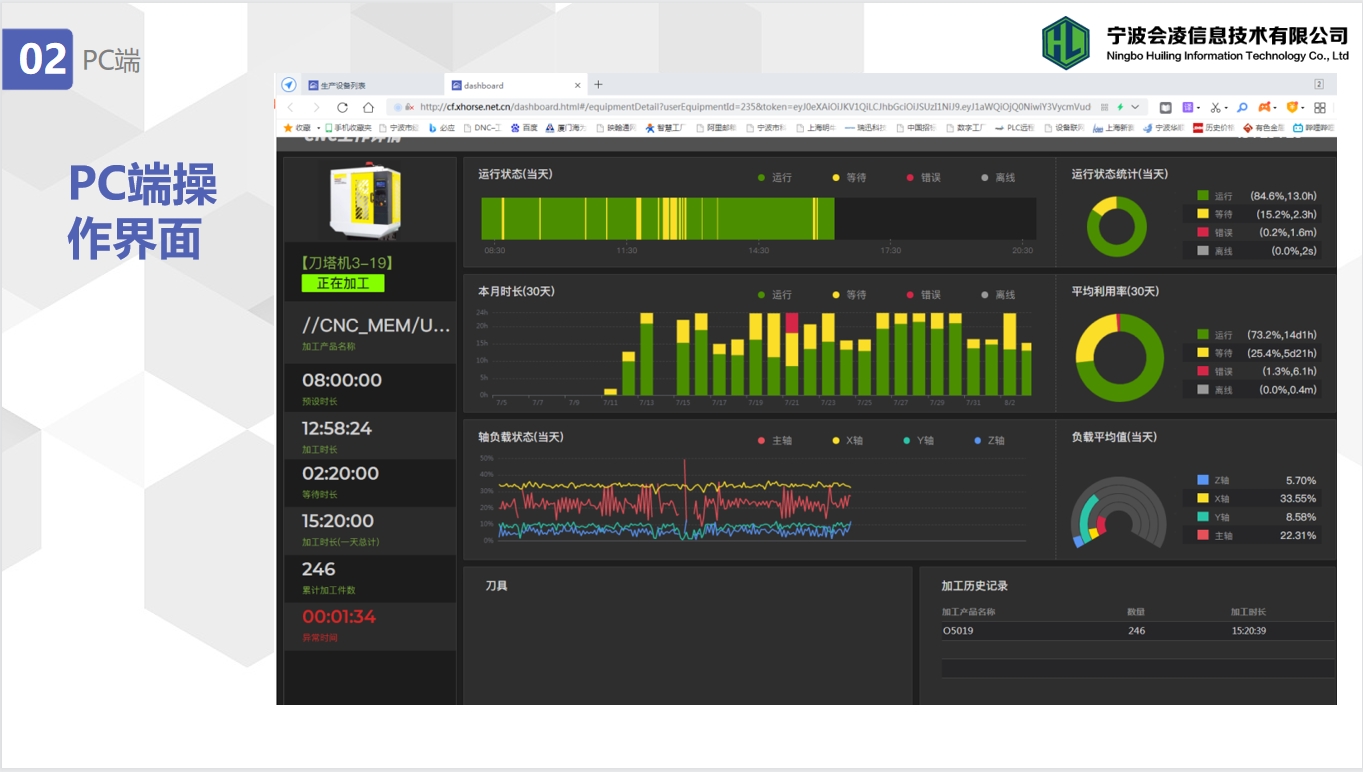
Task: Open the PLC远程 bookmark
Action: pos(1015,128)
